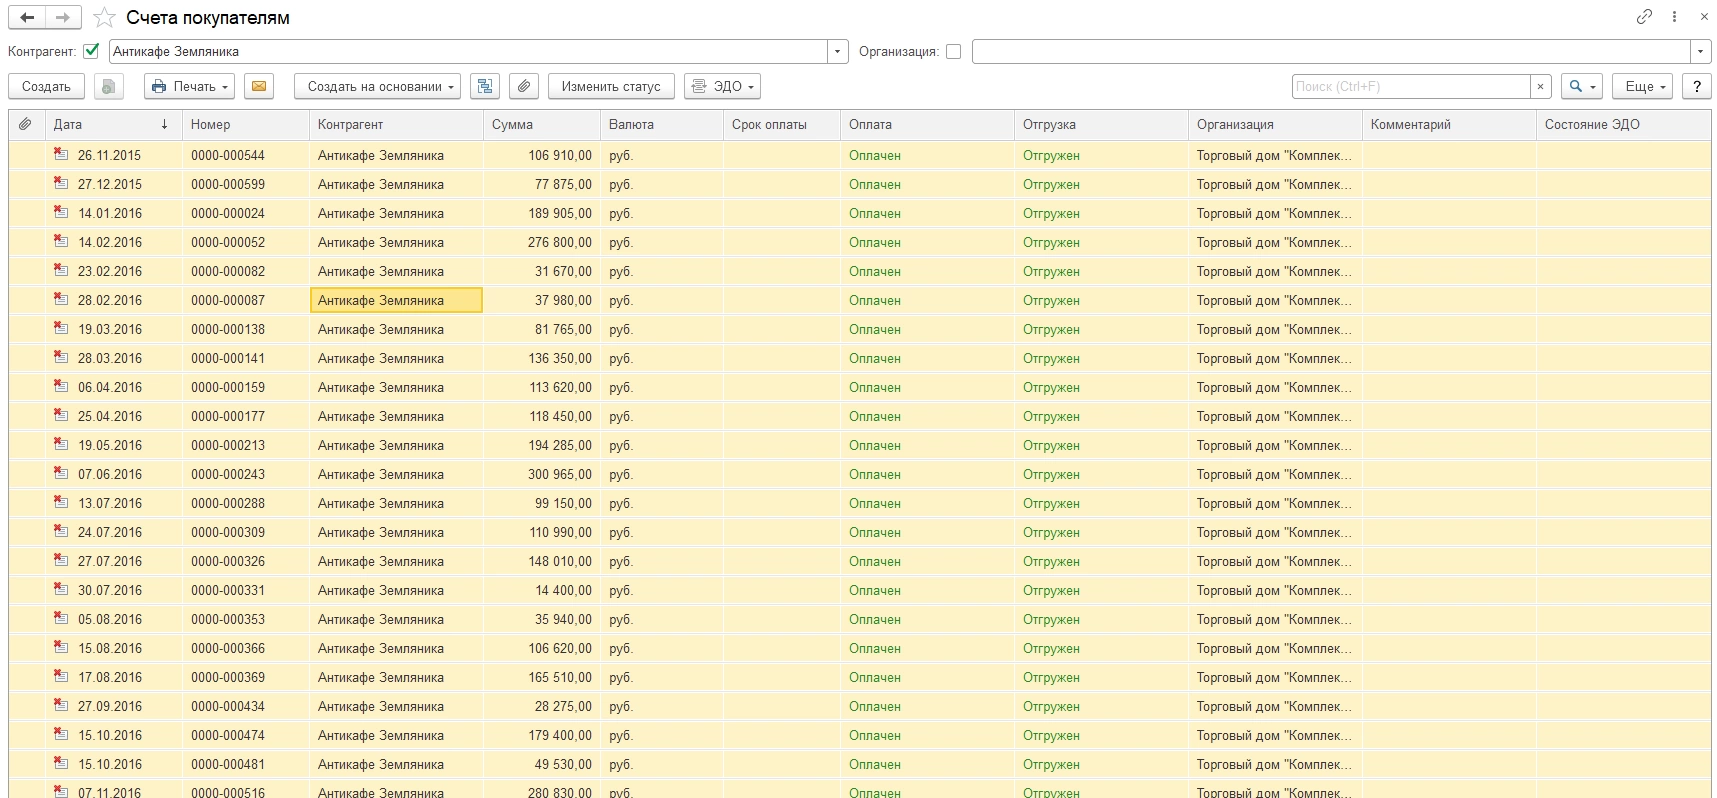Add page to favorites with star icon
1717x798 pixels.
coord(104,18)
